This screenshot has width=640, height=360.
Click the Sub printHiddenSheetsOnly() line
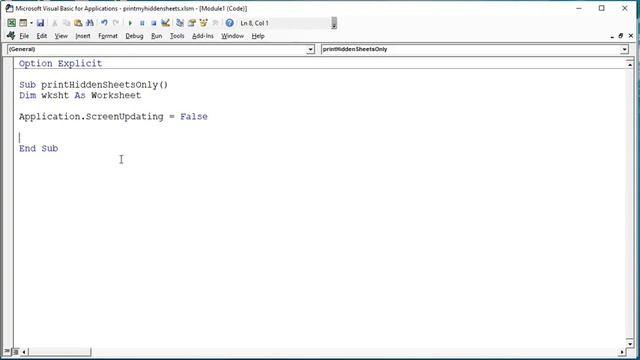click(x=93, y=85)
